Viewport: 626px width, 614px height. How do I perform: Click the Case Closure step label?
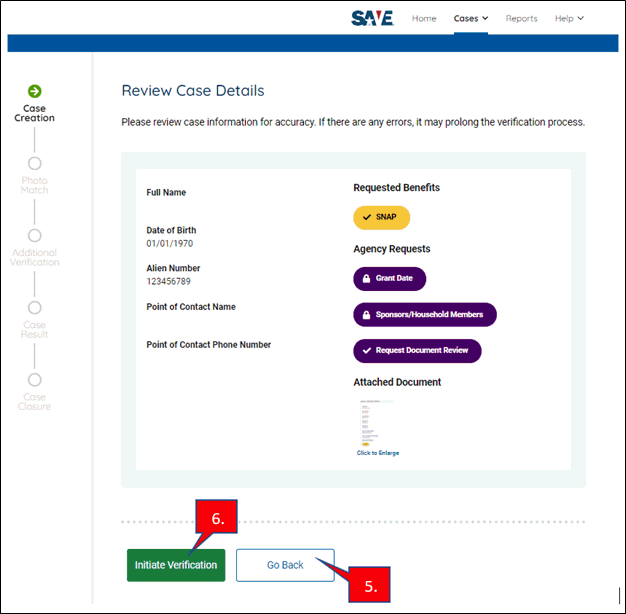[34, 402]
